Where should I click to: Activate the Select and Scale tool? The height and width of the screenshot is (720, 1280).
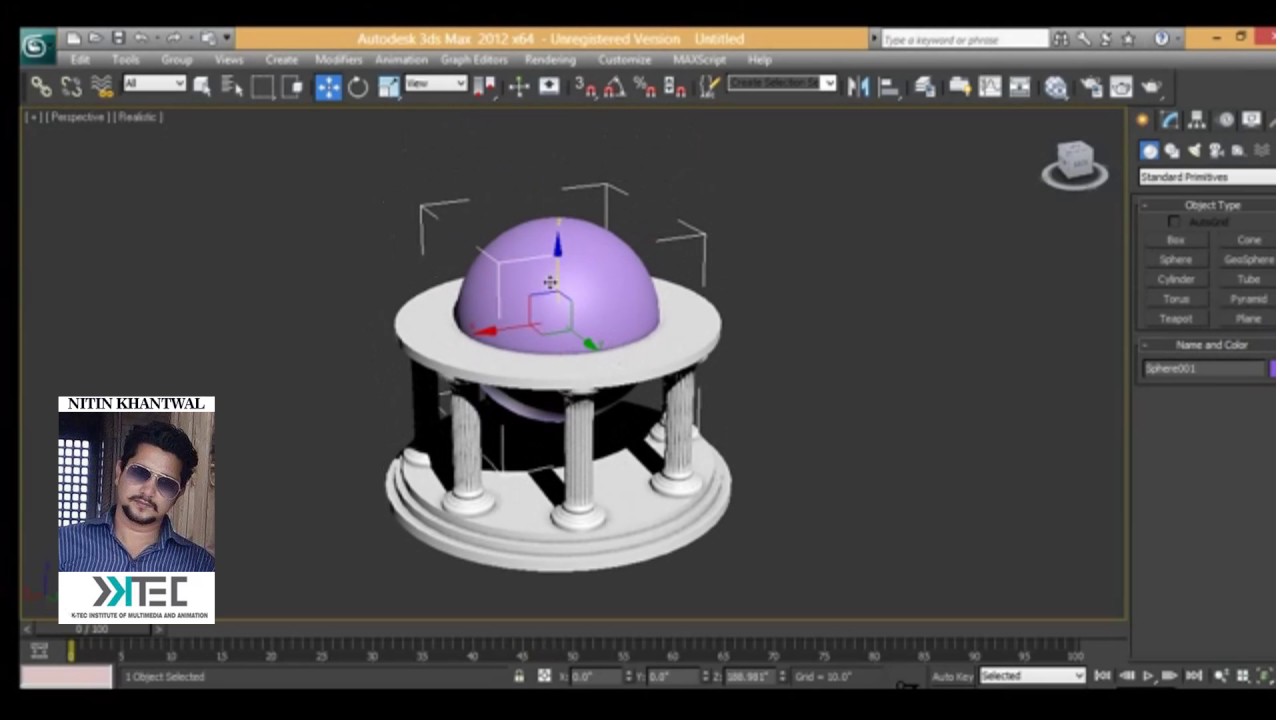pos(389,87)
